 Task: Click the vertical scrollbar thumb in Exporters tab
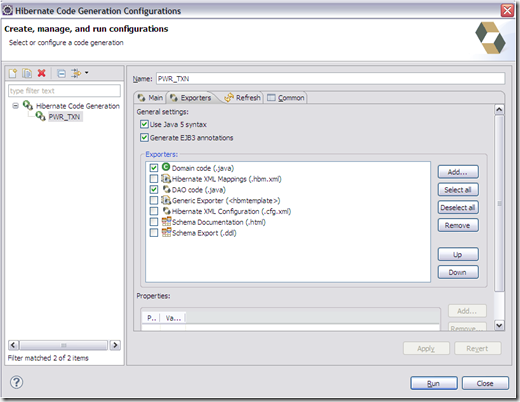point(499,203)
